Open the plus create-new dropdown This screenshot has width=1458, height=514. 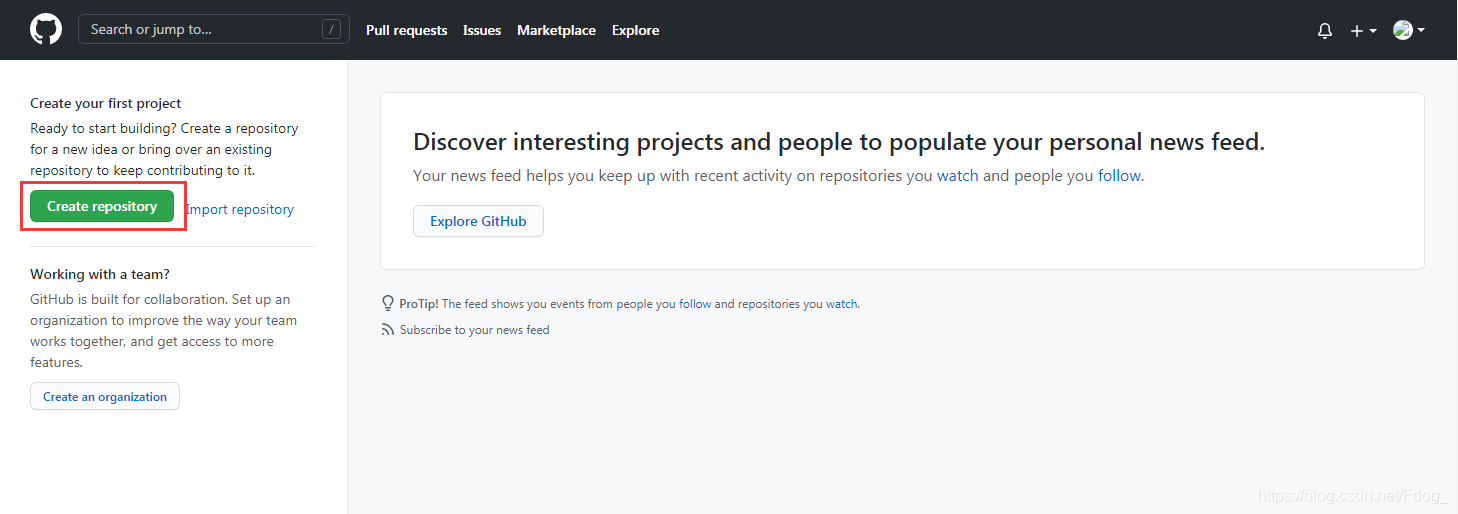click(1363, 31)
